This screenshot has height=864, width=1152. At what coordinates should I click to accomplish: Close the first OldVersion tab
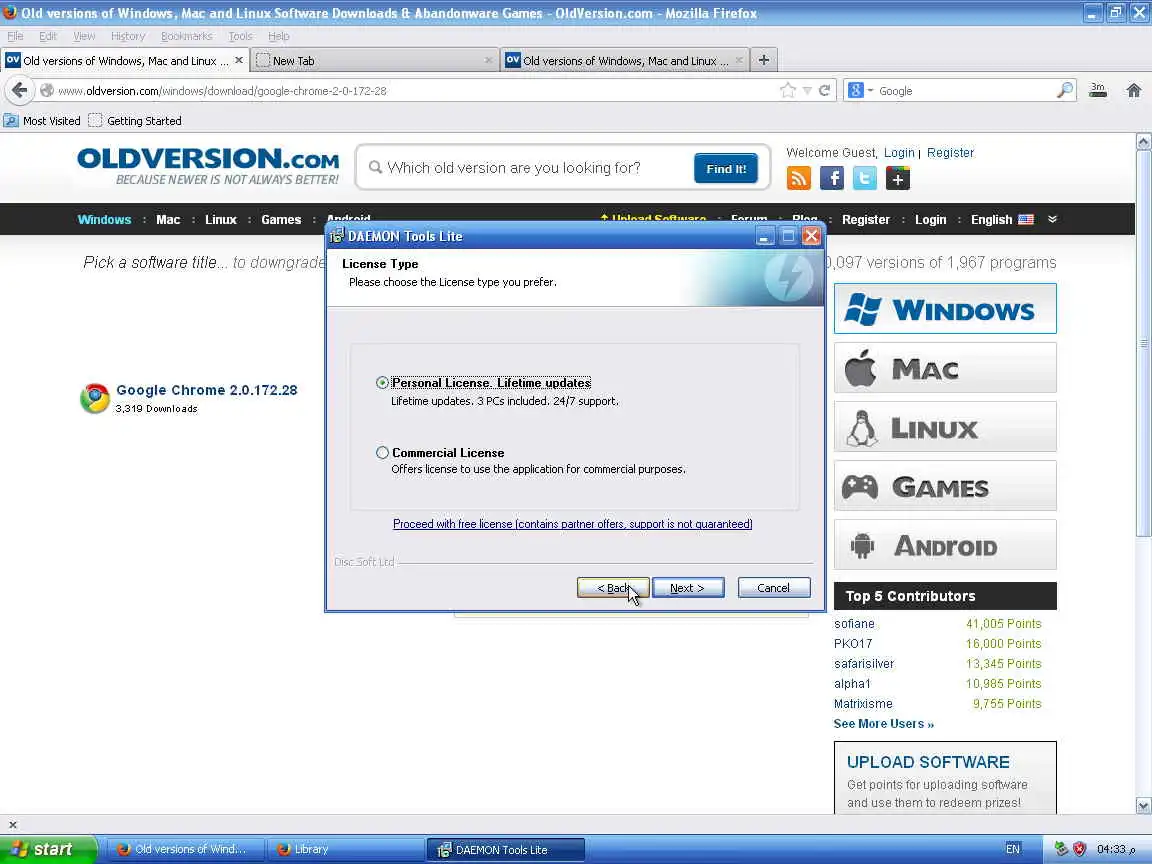point(239,60)
